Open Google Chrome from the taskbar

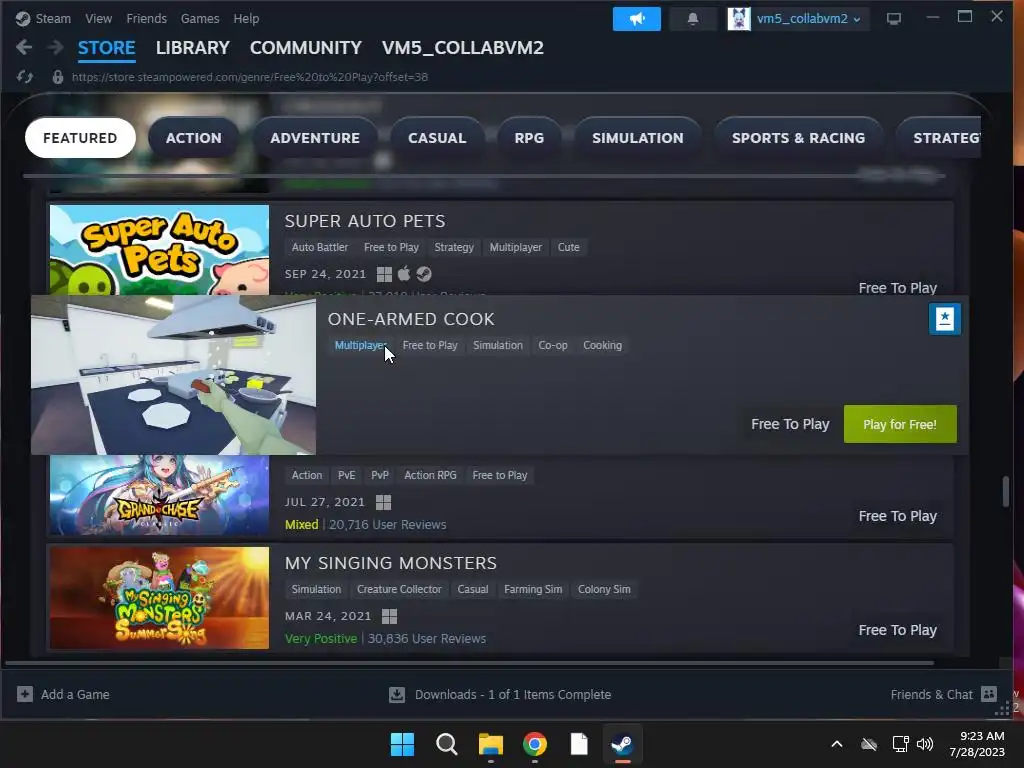pyautogui.click(x=535, y=744)
